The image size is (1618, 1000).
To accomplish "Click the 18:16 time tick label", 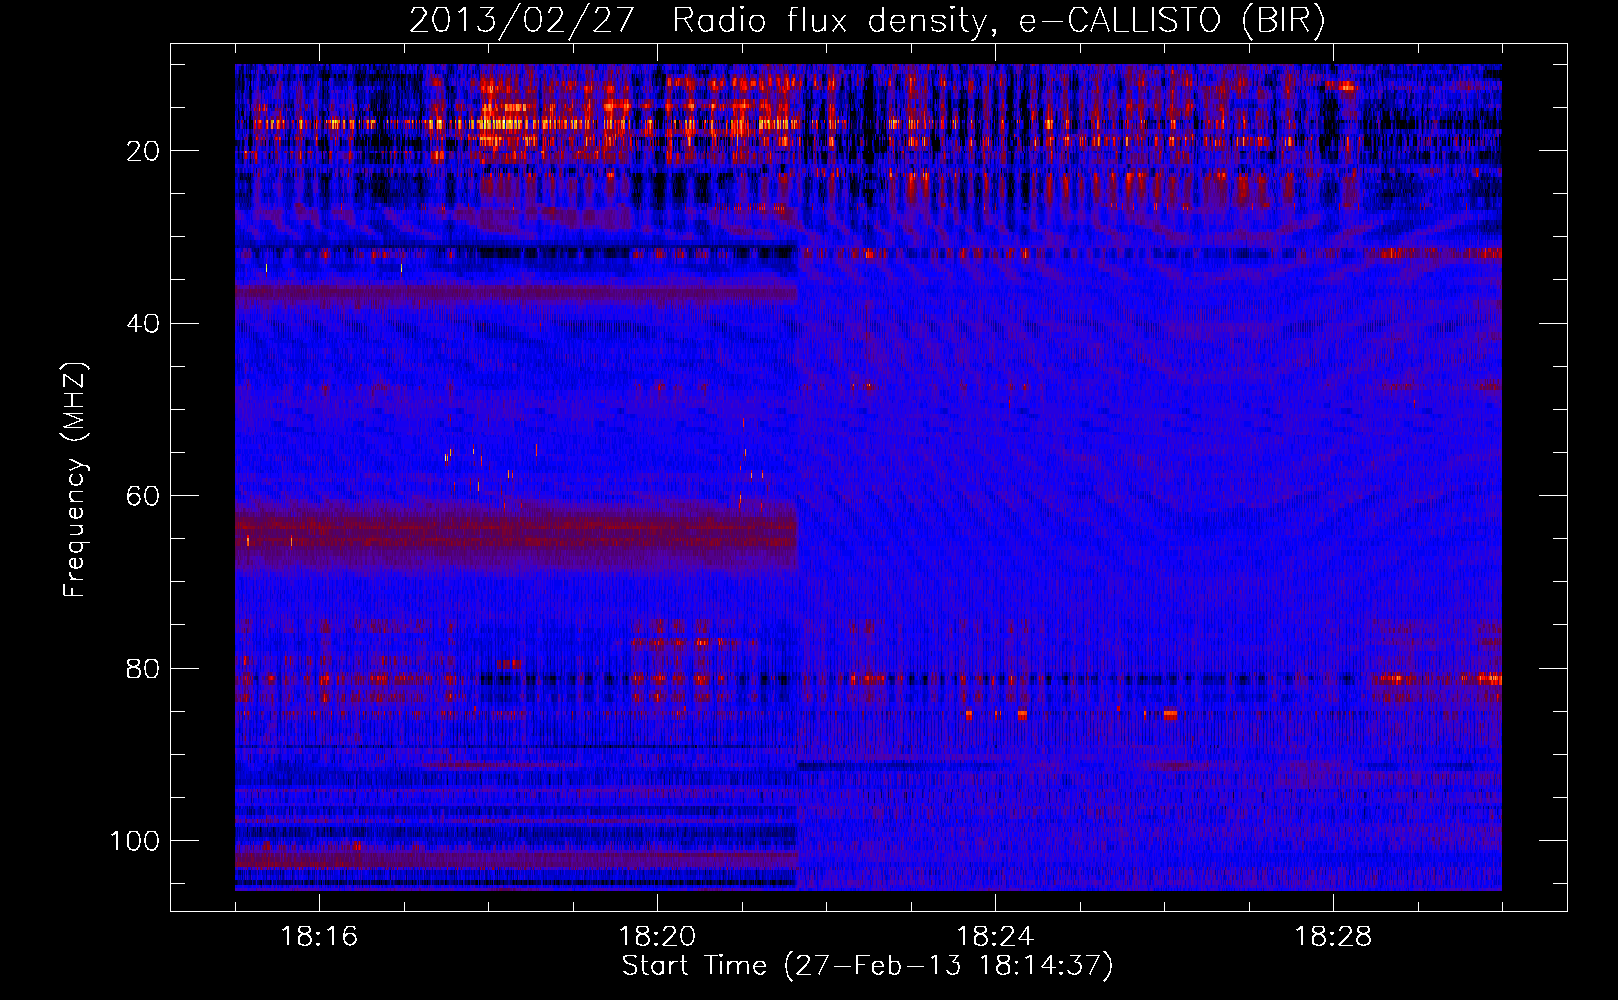I will (x=319, y=937).
